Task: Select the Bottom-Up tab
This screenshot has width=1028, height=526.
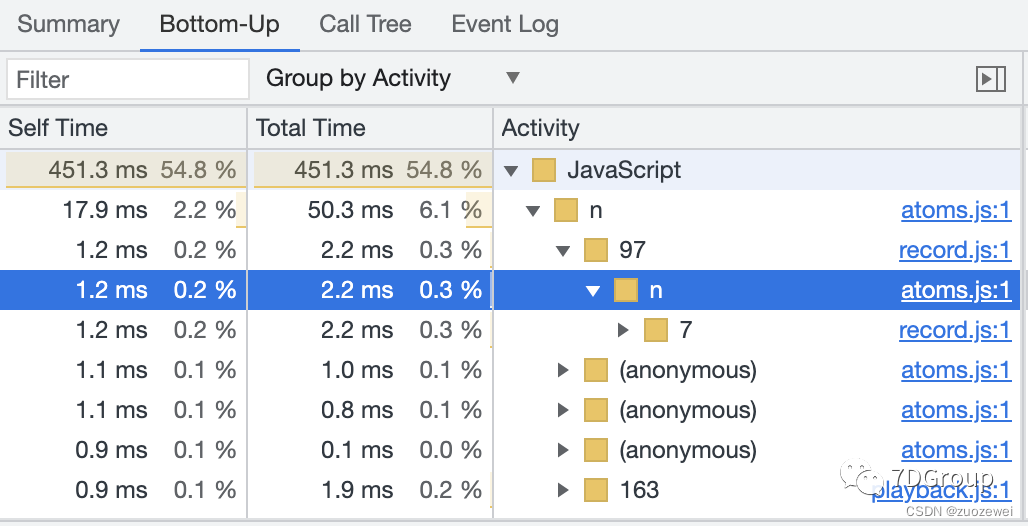Action: click(x=219, y=25)
